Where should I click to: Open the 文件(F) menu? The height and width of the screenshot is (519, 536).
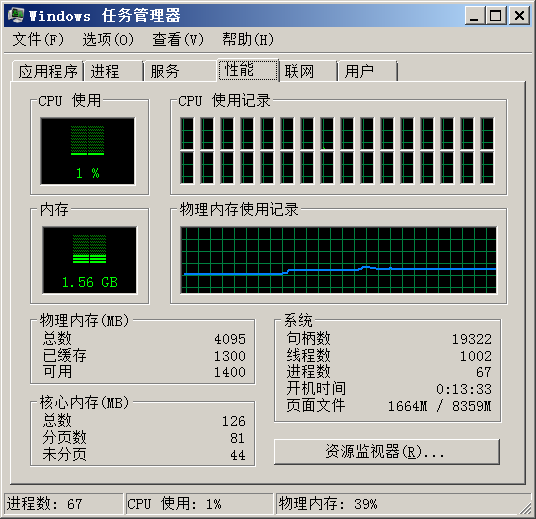tap(38, 40)
